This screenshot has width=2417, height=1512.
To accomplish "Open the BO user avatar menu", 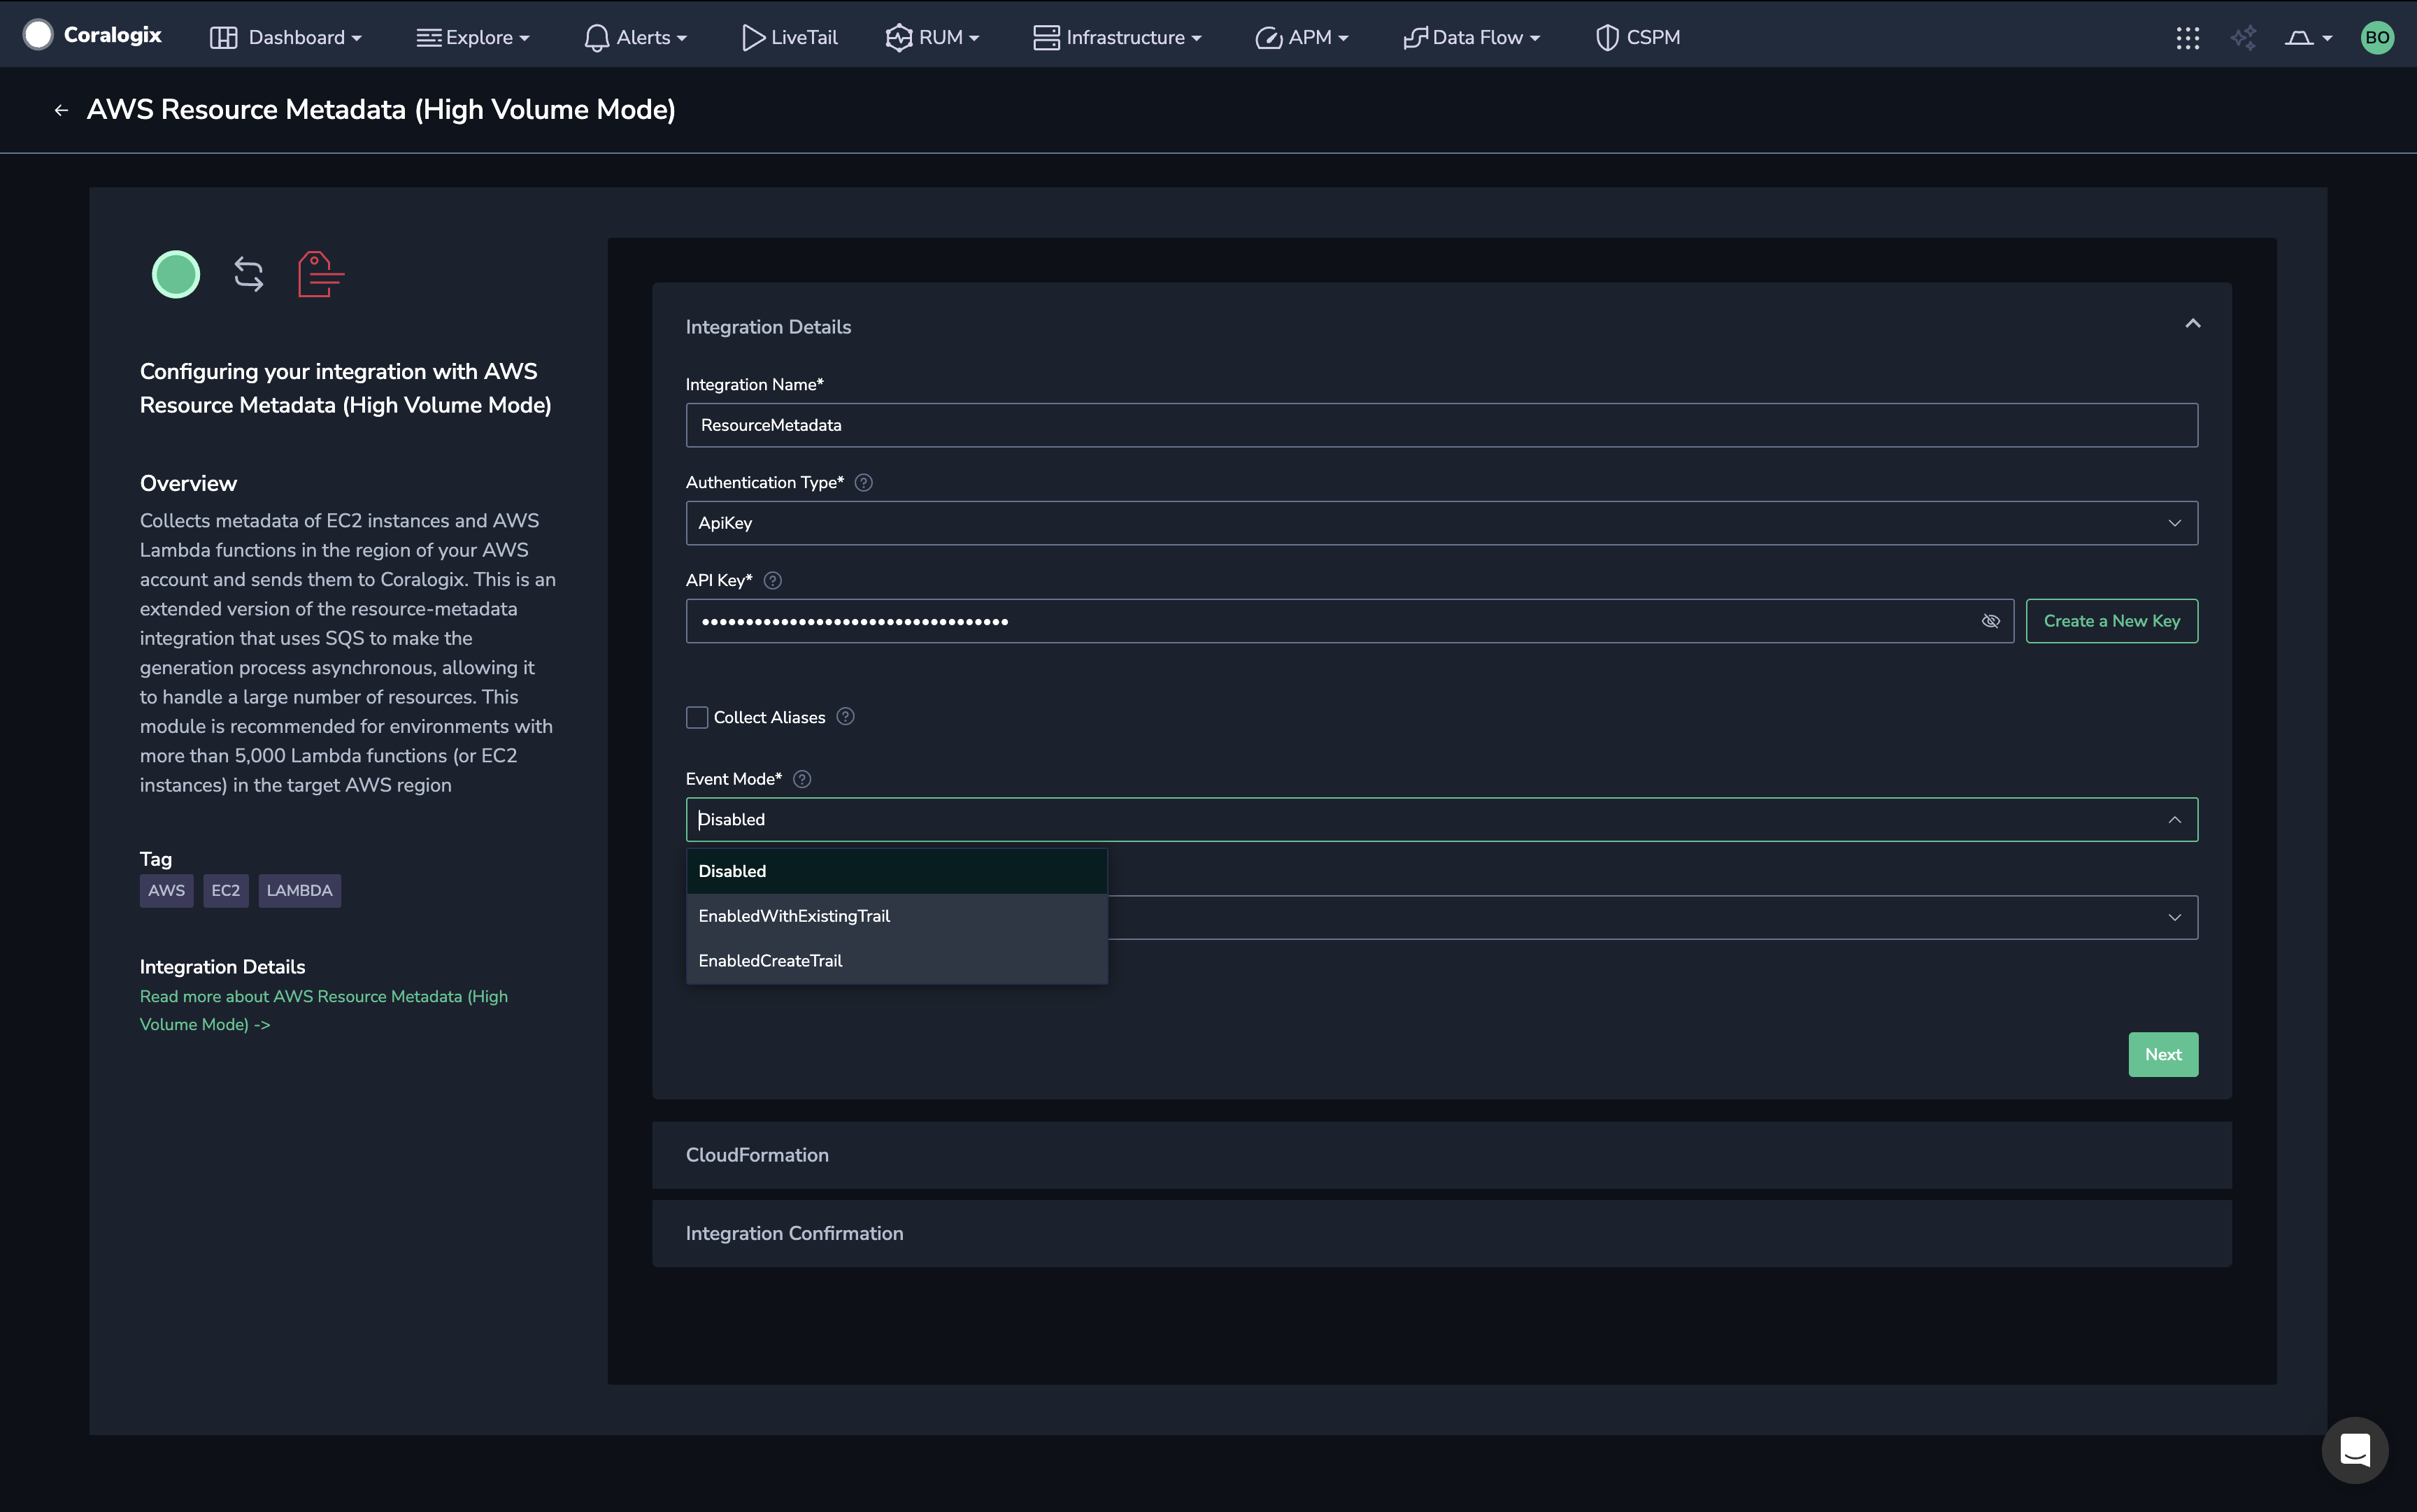I will pyautogui.click(x=2377, y=38).
